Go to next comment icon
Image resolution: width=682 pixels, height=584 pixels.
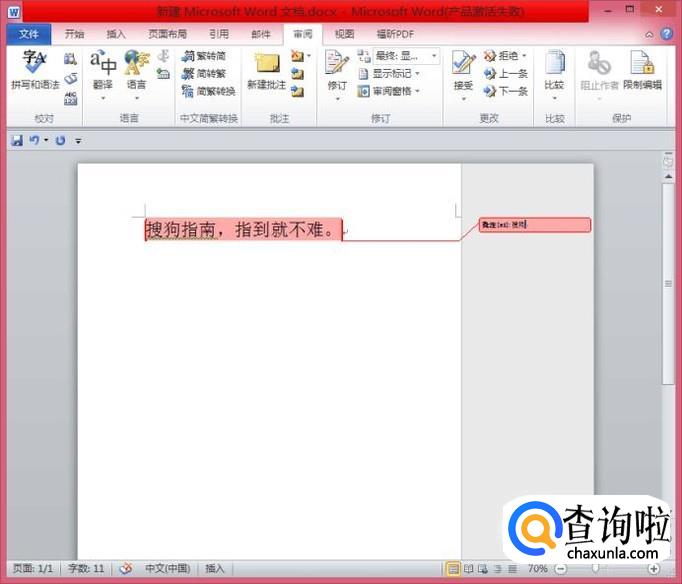(x=298, y=91)
